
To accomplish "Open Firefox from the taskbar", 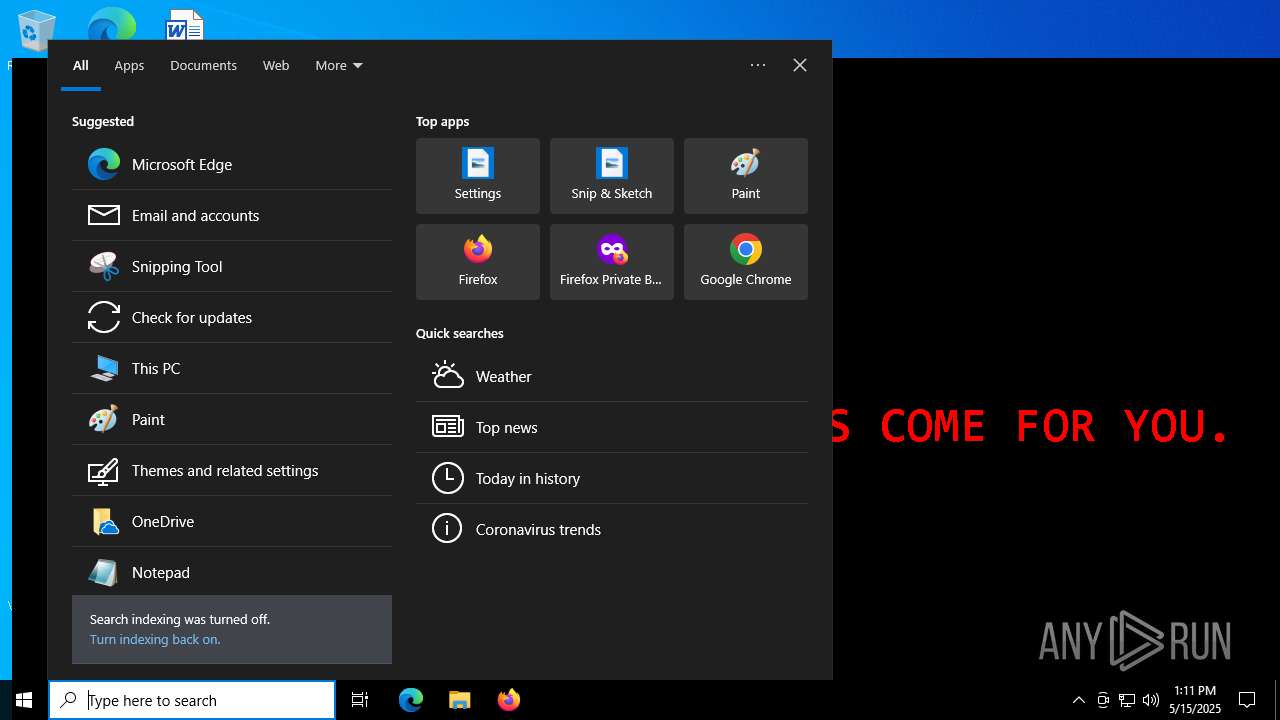I will point(508,700).
